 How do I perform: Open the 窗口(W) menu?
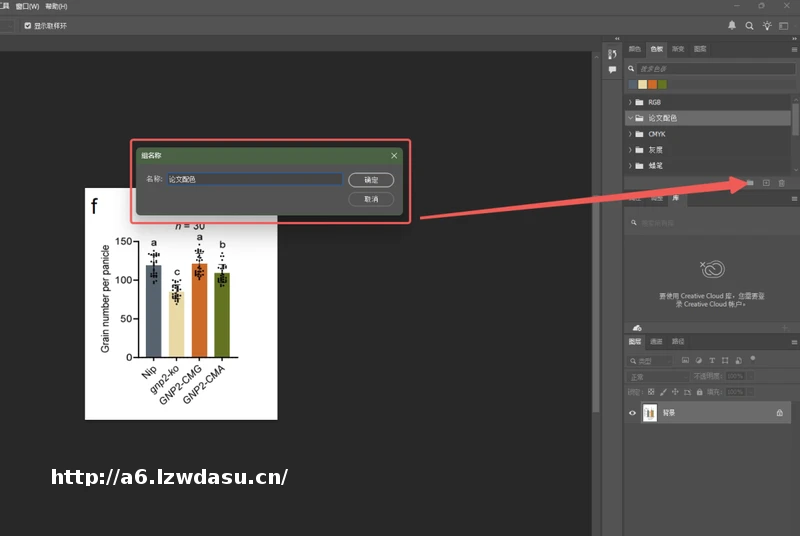point(27,6)
